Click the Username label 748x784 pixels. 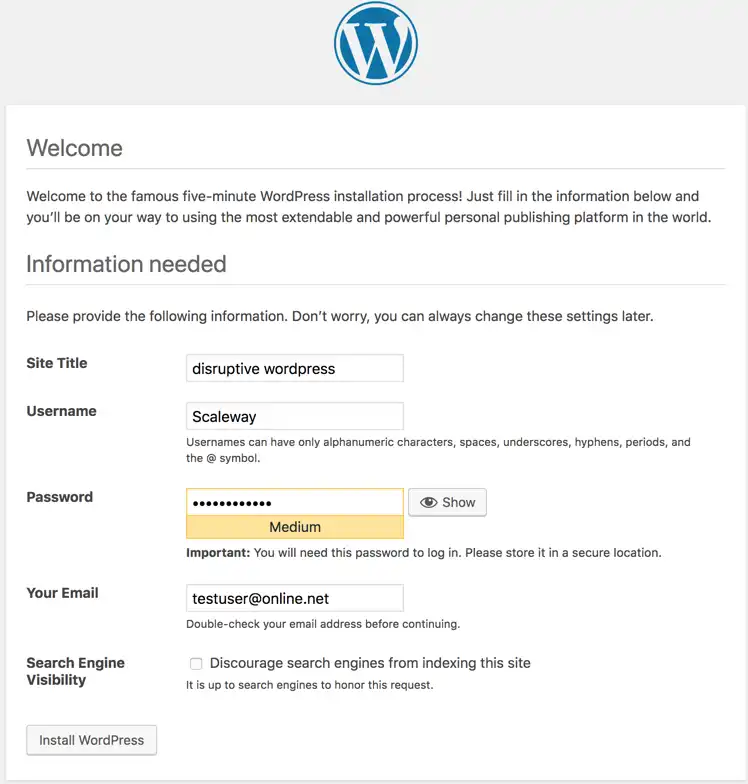tap(61, 411)
